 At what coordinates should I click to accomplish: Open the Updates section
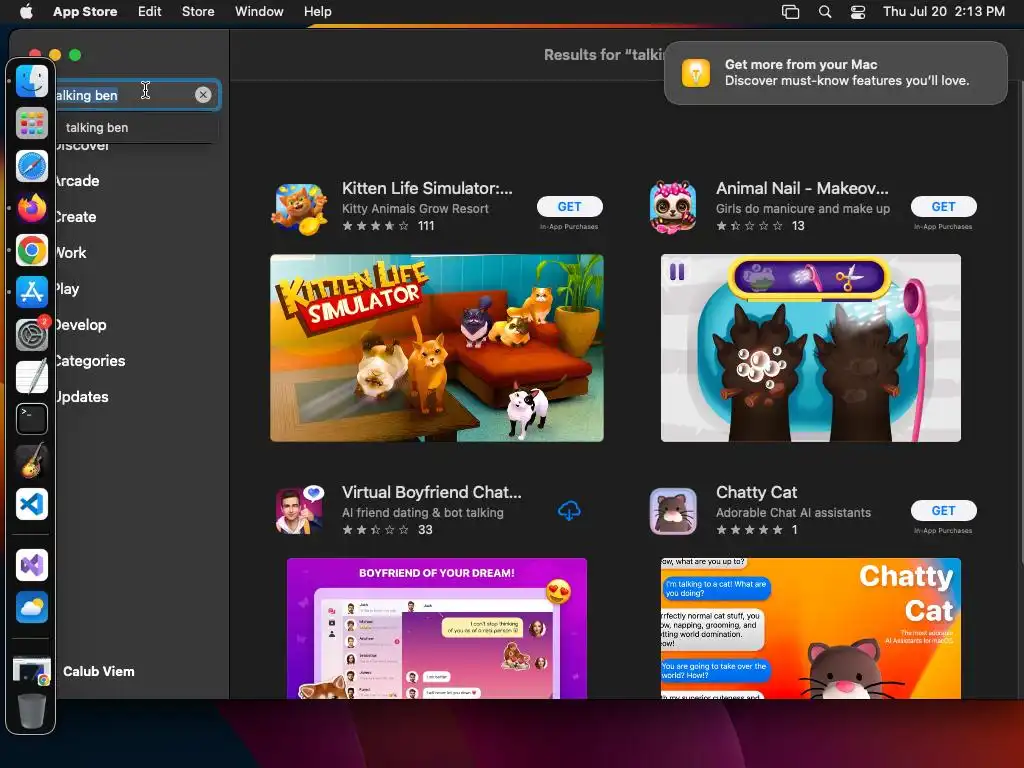(82, 396)
